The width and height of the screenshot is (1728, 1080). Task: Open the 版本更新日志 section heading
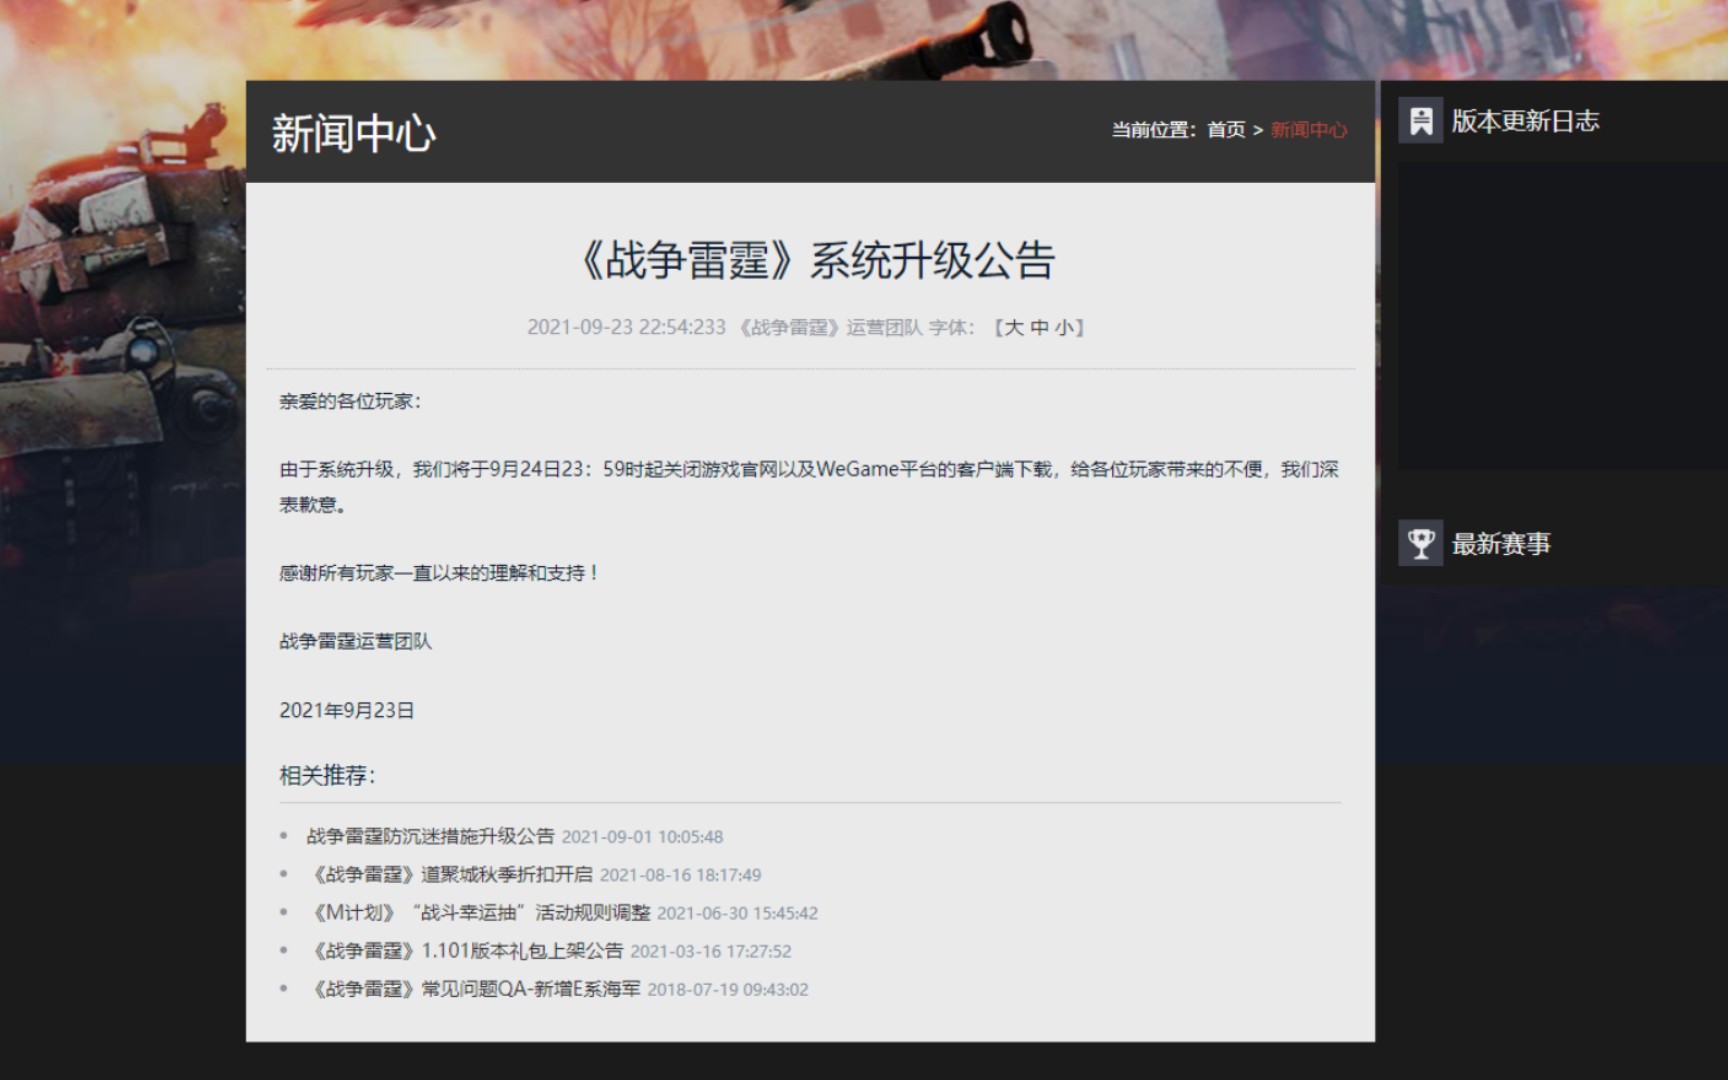[1525, 121]
